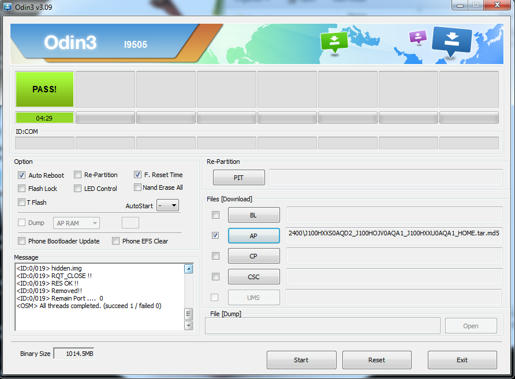Uncheck the checkbox beside AP
515x379 pixels.
216,235
